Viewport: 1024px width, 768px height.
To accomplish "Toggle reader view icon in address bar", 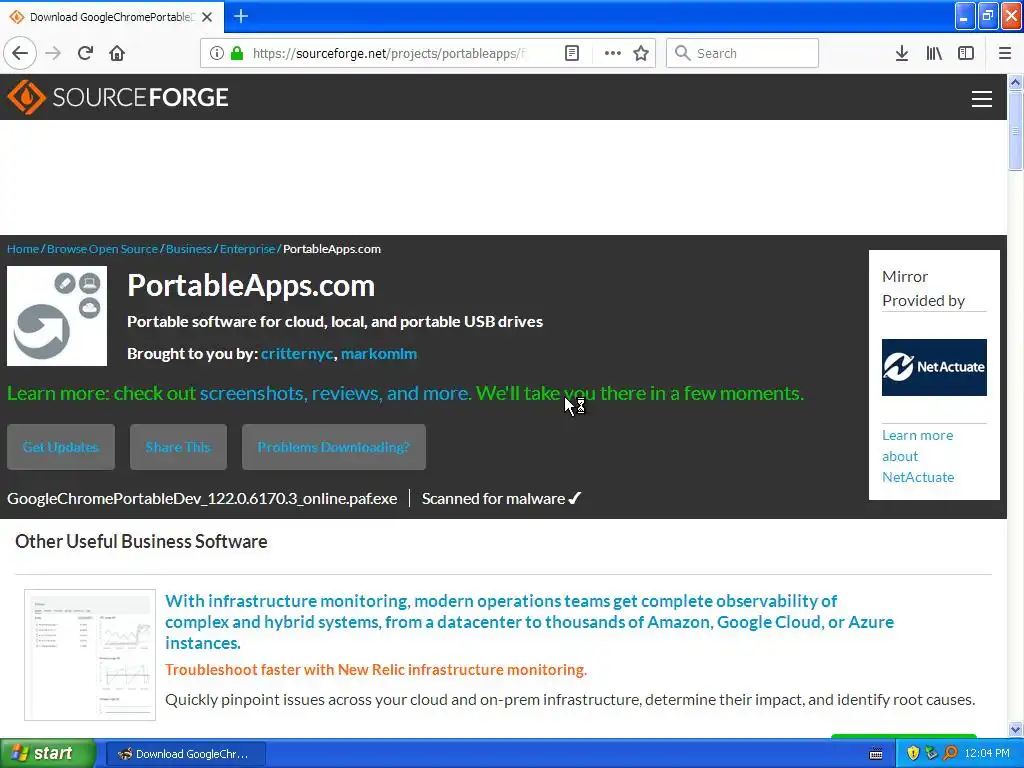I will (571, 53).
